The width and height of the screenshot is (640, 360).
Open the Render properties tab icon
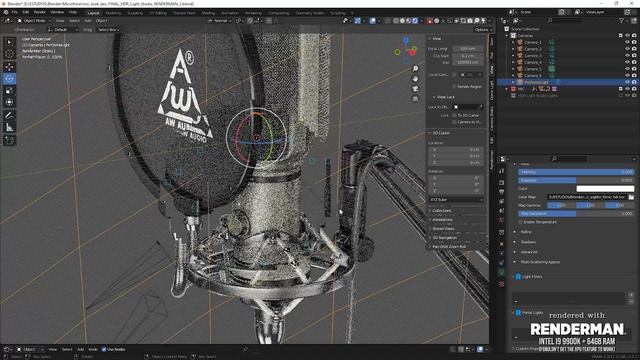(x=502, y=182)
